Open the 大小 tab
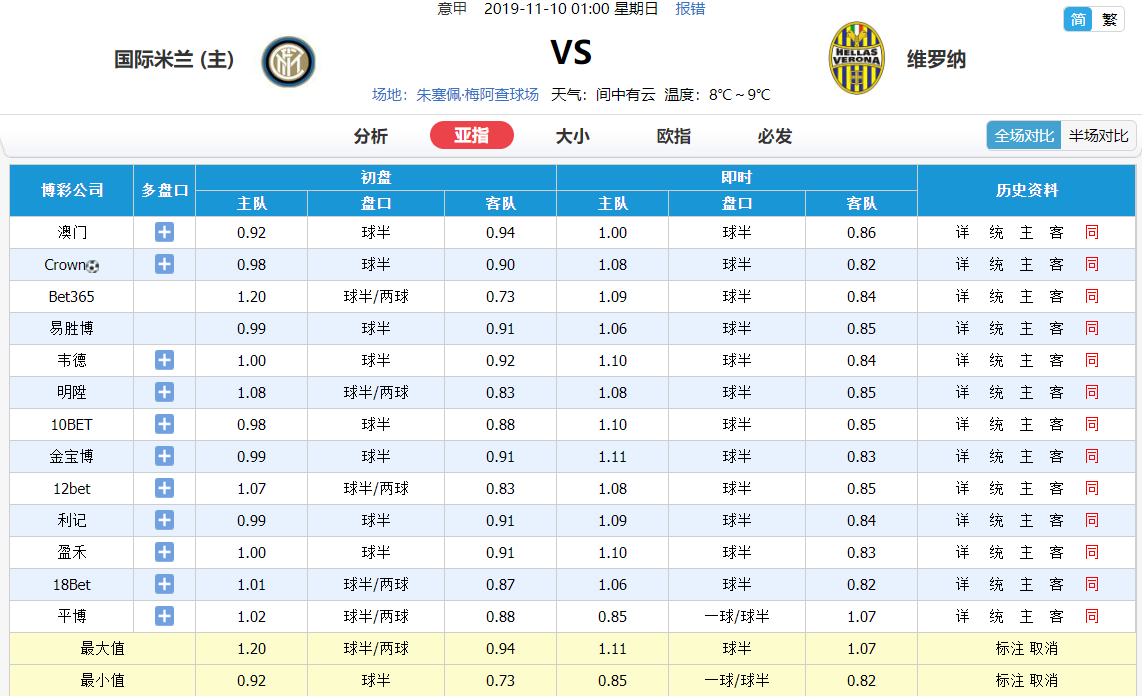The width and height of the screenshot is (1142, 696). coord(572,136)
